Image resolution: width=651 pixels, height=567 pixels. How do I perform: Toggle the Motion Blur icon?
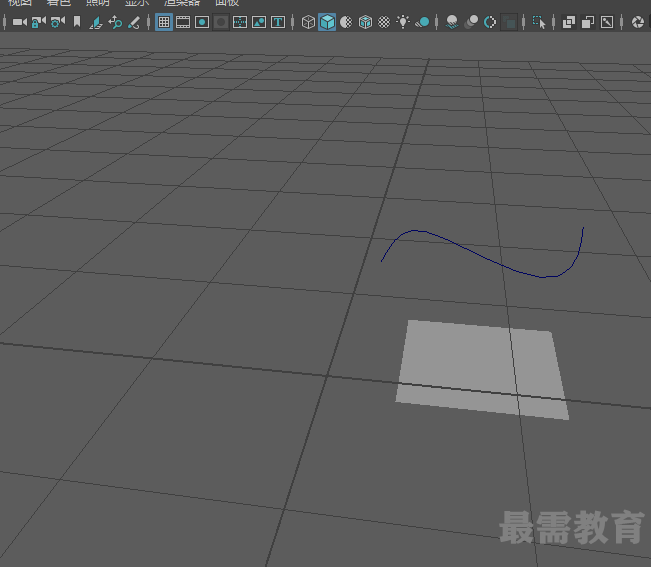click(x=471, y=22)
